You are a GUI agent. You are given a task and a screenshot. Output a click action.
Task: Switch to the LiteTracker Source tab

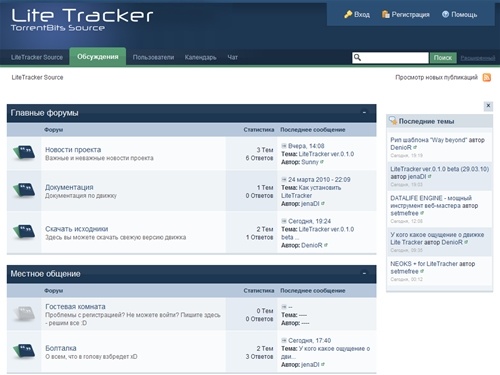[37, 57]
